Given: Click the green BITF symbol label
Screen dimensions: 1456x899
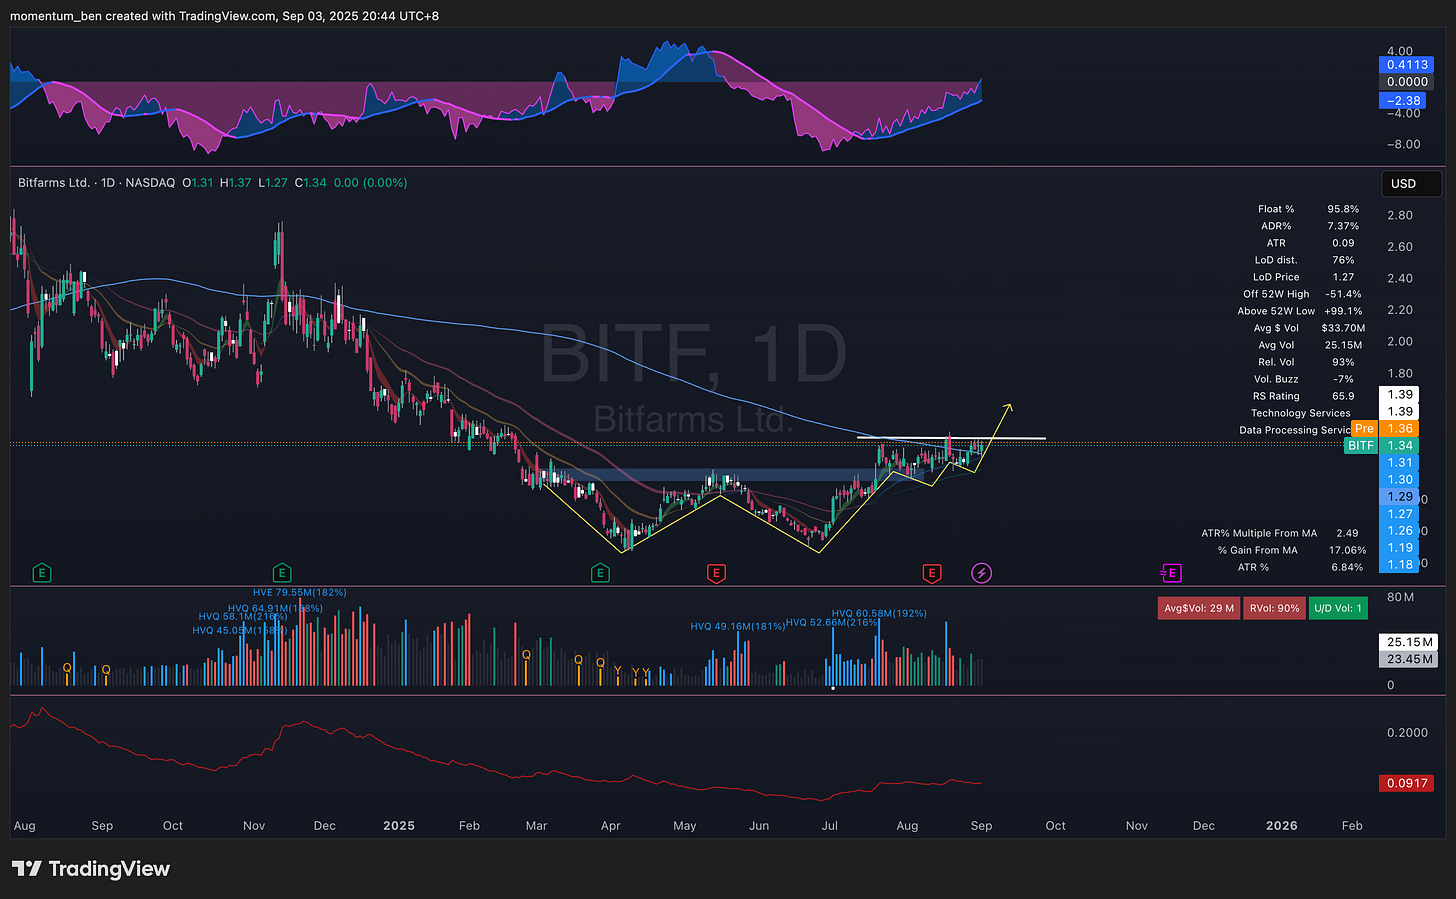Looking at the screenshot, I should pyautogui.click(x=1360, y=445).
